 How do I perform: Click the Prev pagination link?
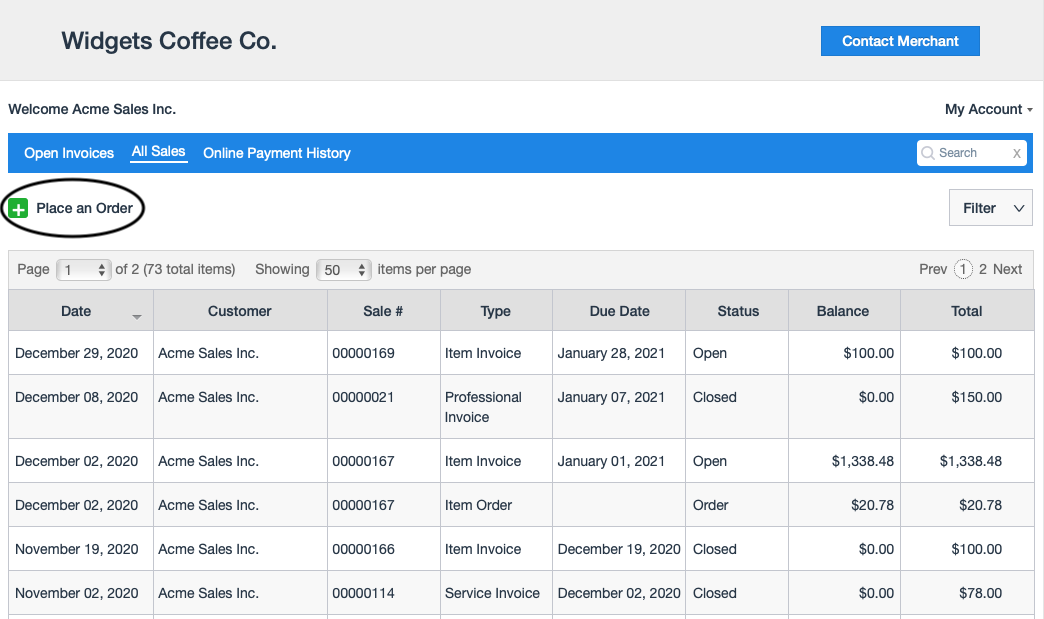click(932, 269)
